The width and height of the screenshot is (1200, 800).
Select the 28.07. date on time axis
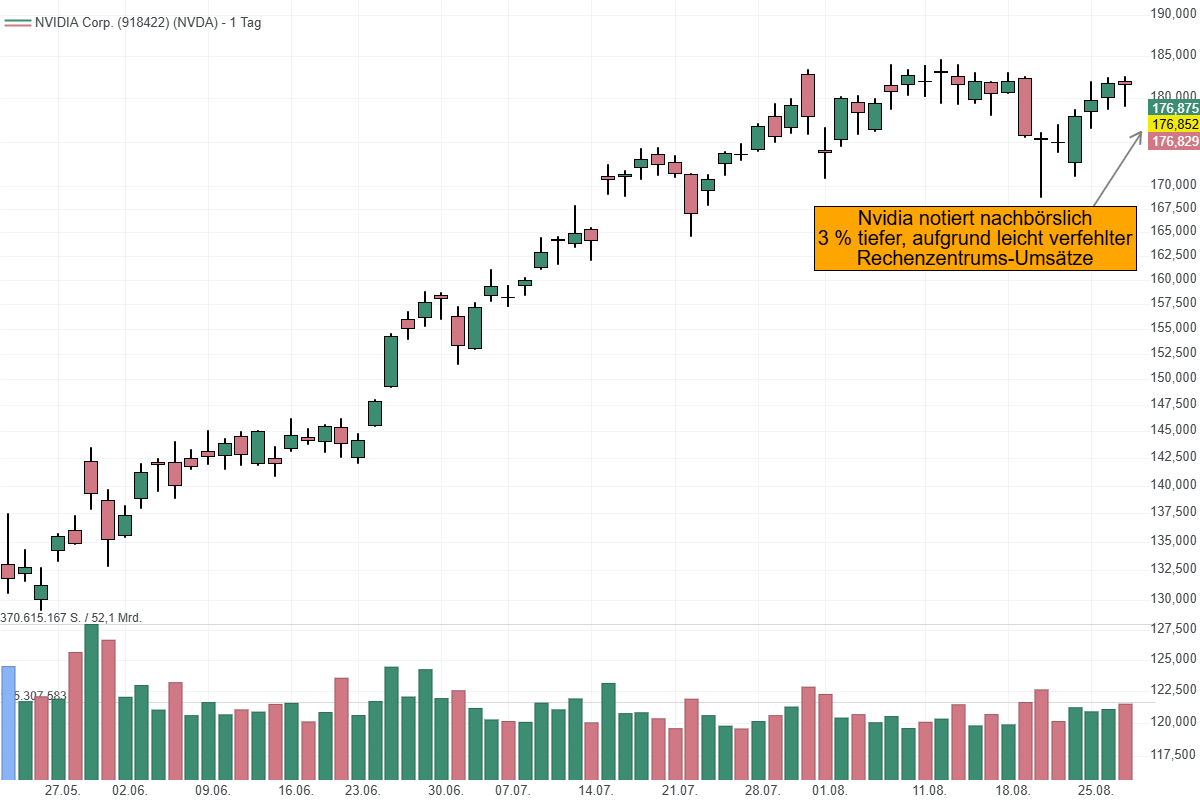tap(762, 790)
